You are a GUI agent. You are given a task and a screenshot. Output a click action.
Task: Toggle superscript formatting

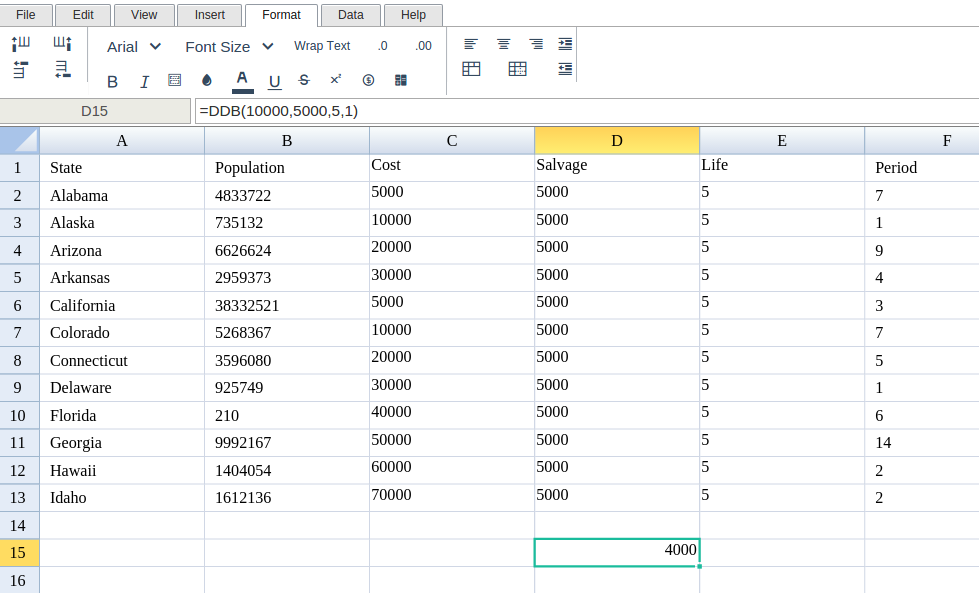(336, 79)
